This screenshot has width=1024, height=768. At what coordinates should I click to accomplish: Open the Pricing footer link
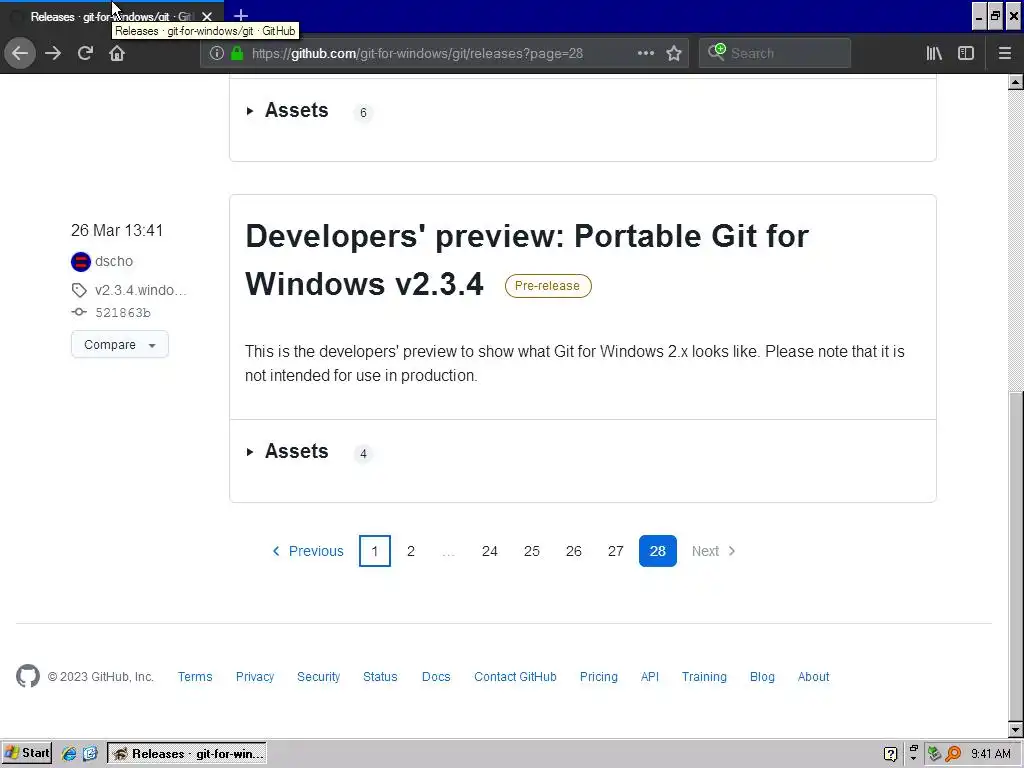(x=598, y=677)
